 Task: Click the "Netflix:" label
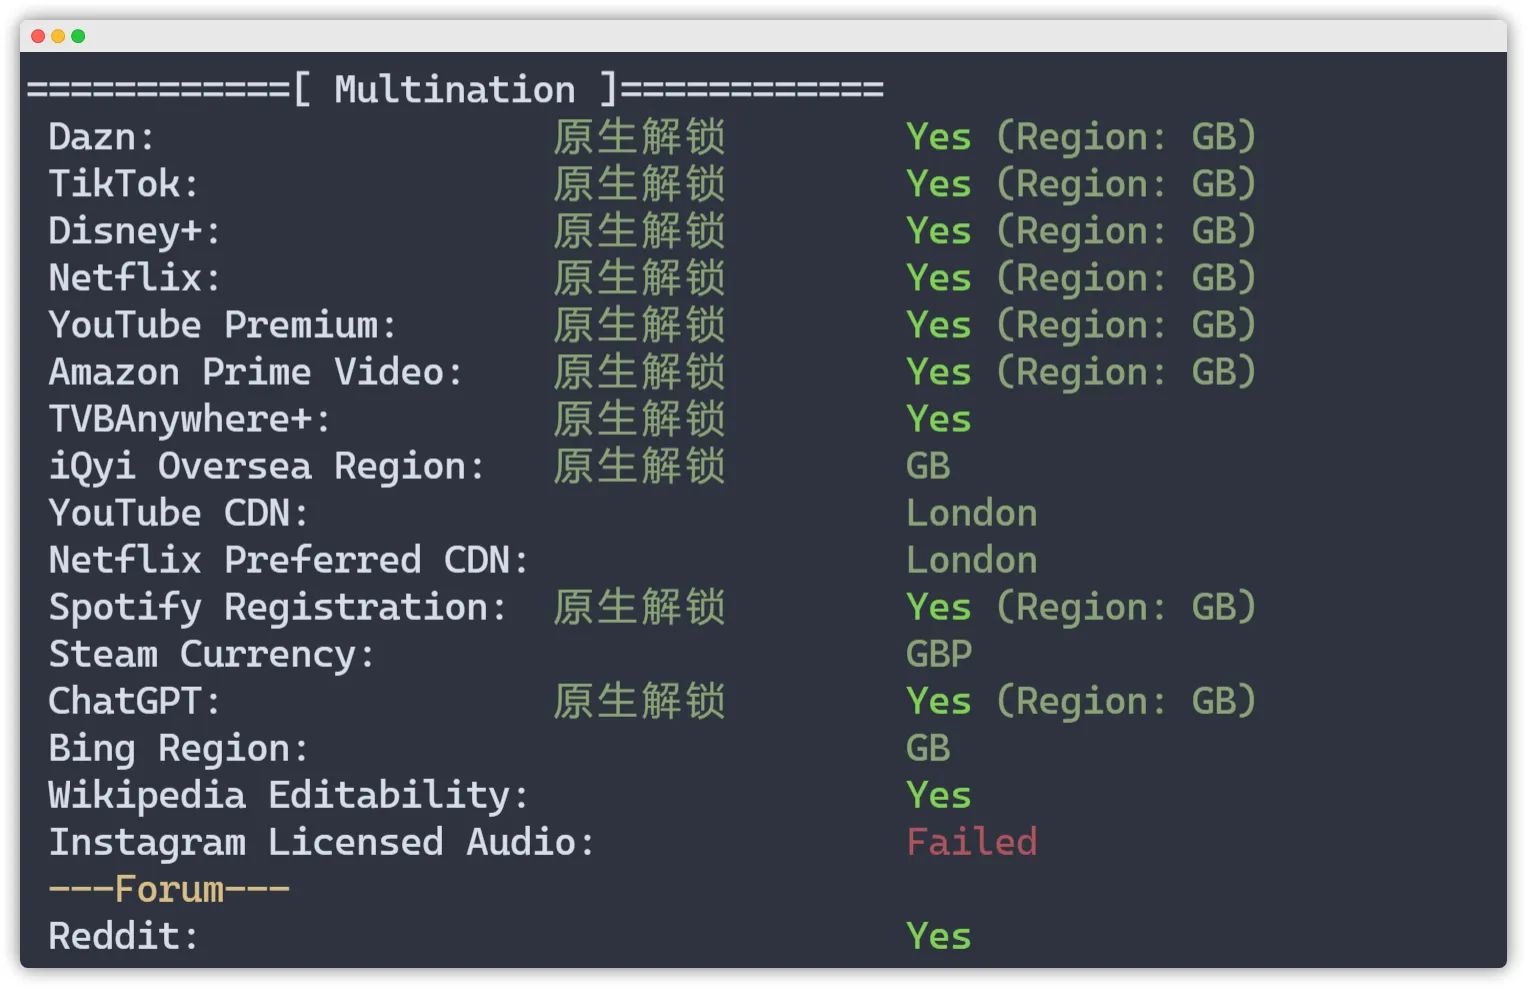135,277
